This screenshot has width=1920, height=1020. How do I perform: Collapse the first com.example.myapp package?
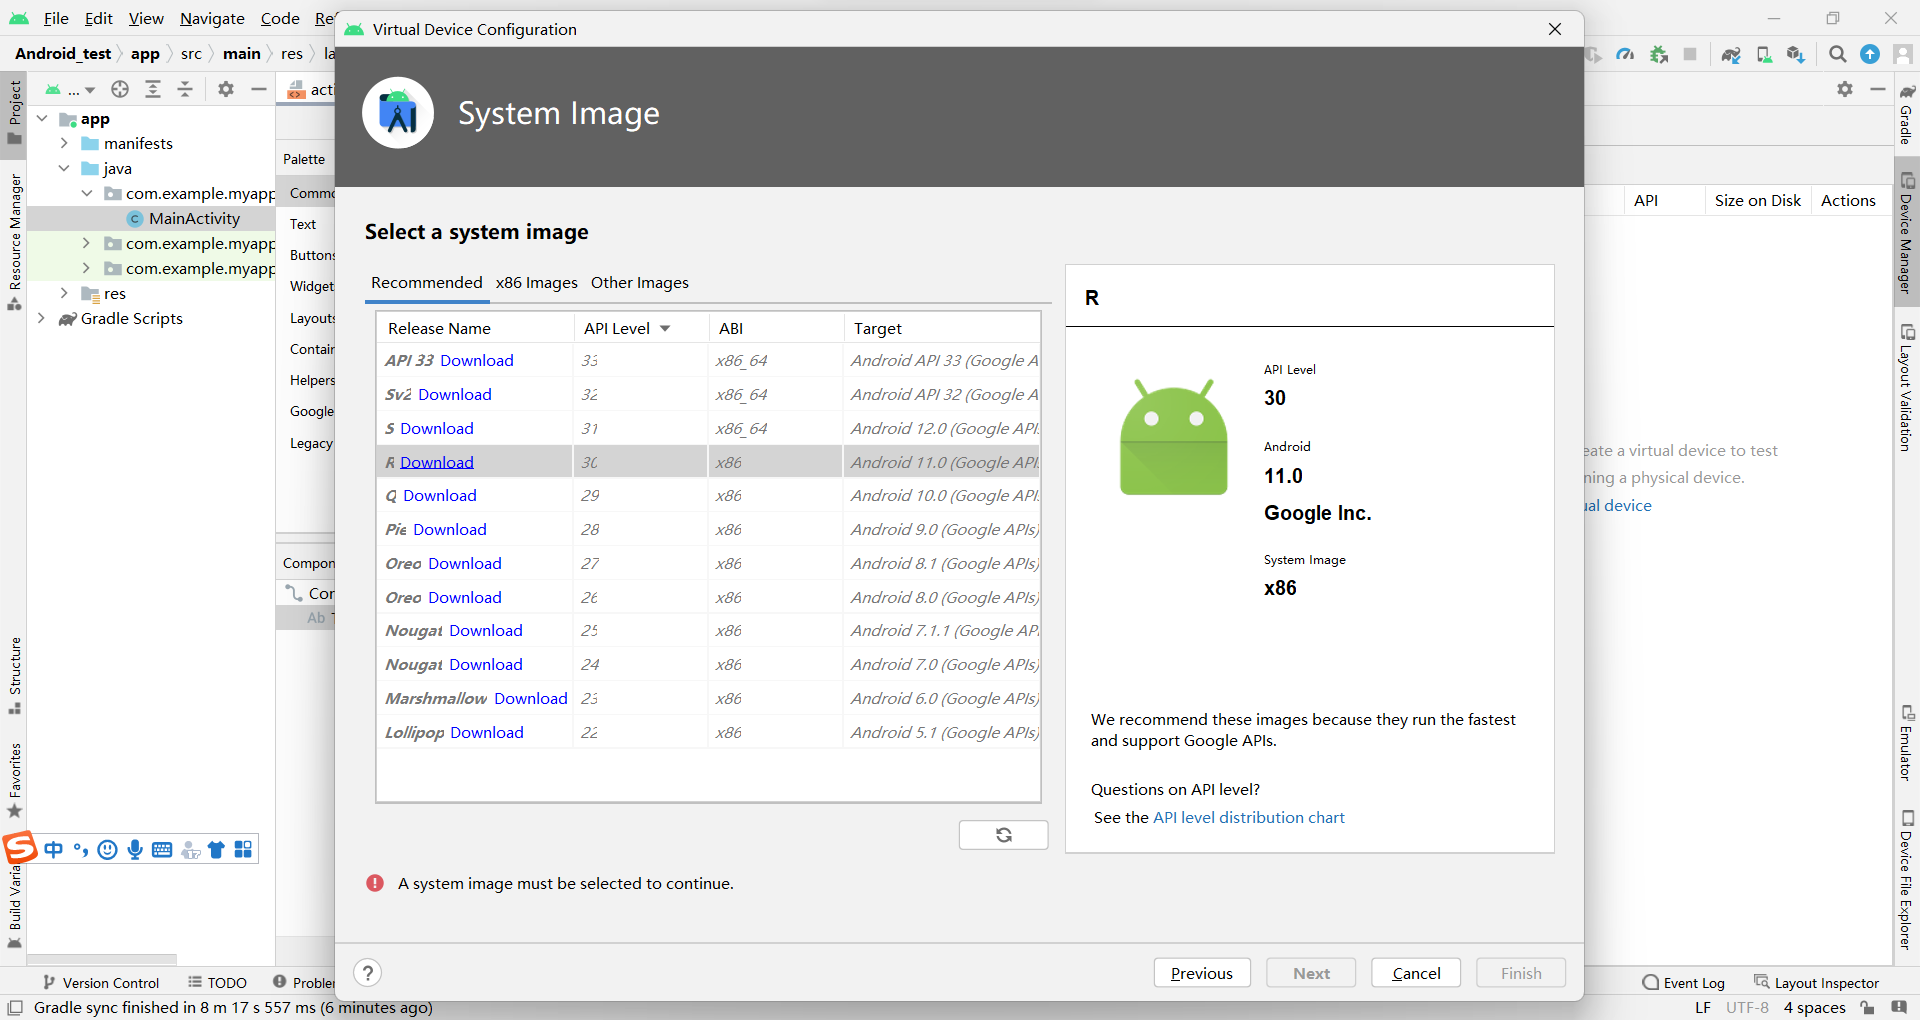coord(87,193)
